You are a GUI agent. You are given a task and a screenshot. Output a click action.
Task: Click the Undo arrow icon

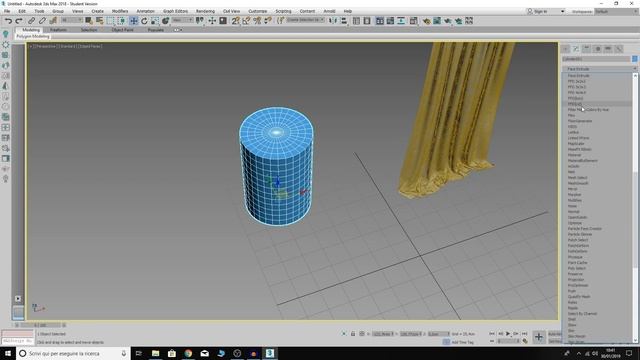point(8,20)
